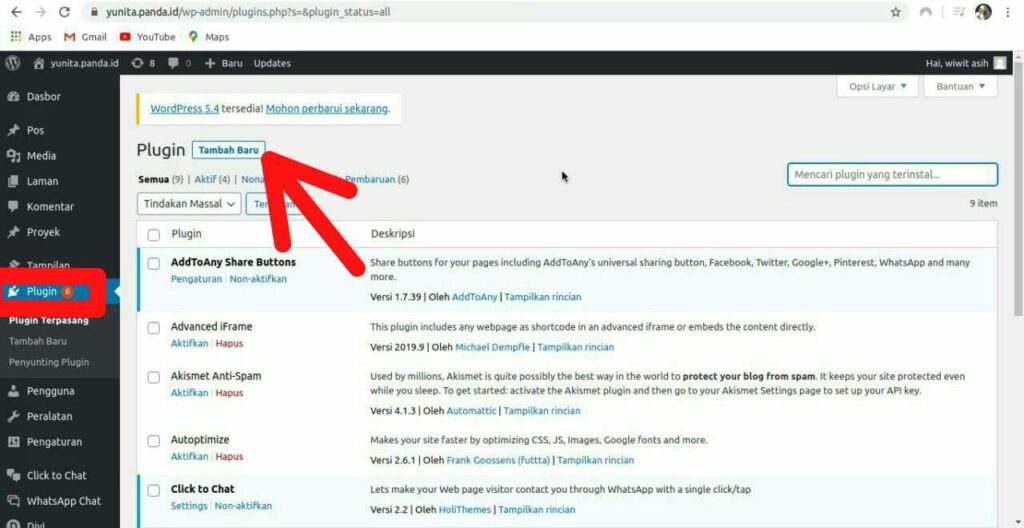Click Updates in the admin bar
The image size is (1024, 528).
[272, 63]
